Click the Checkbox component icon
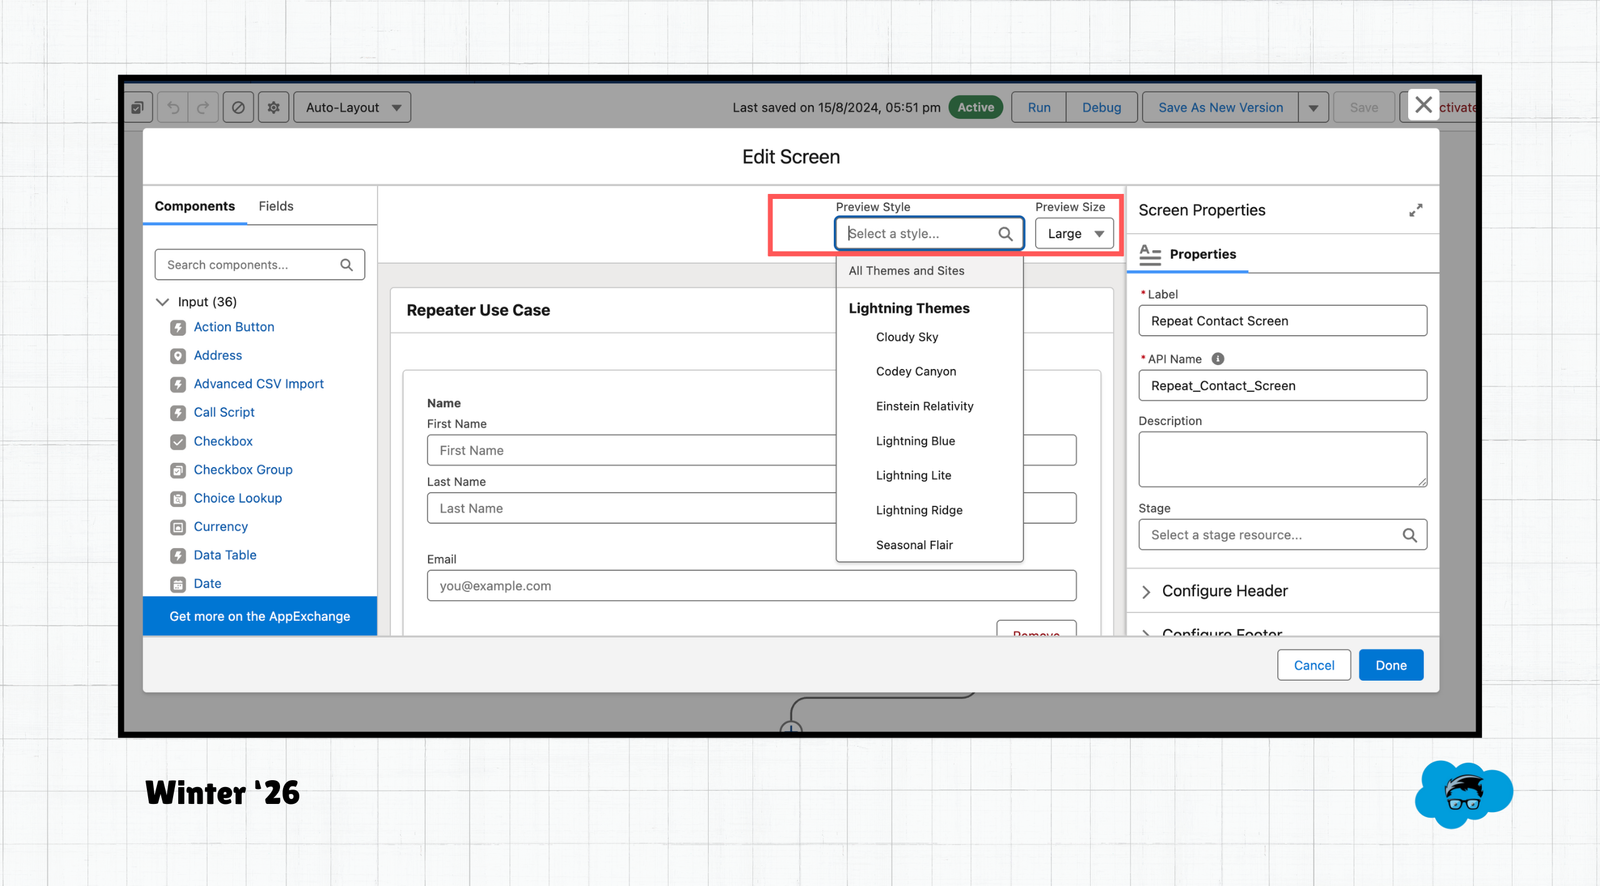Screen dimensions: 1600x886 (178, 442)
